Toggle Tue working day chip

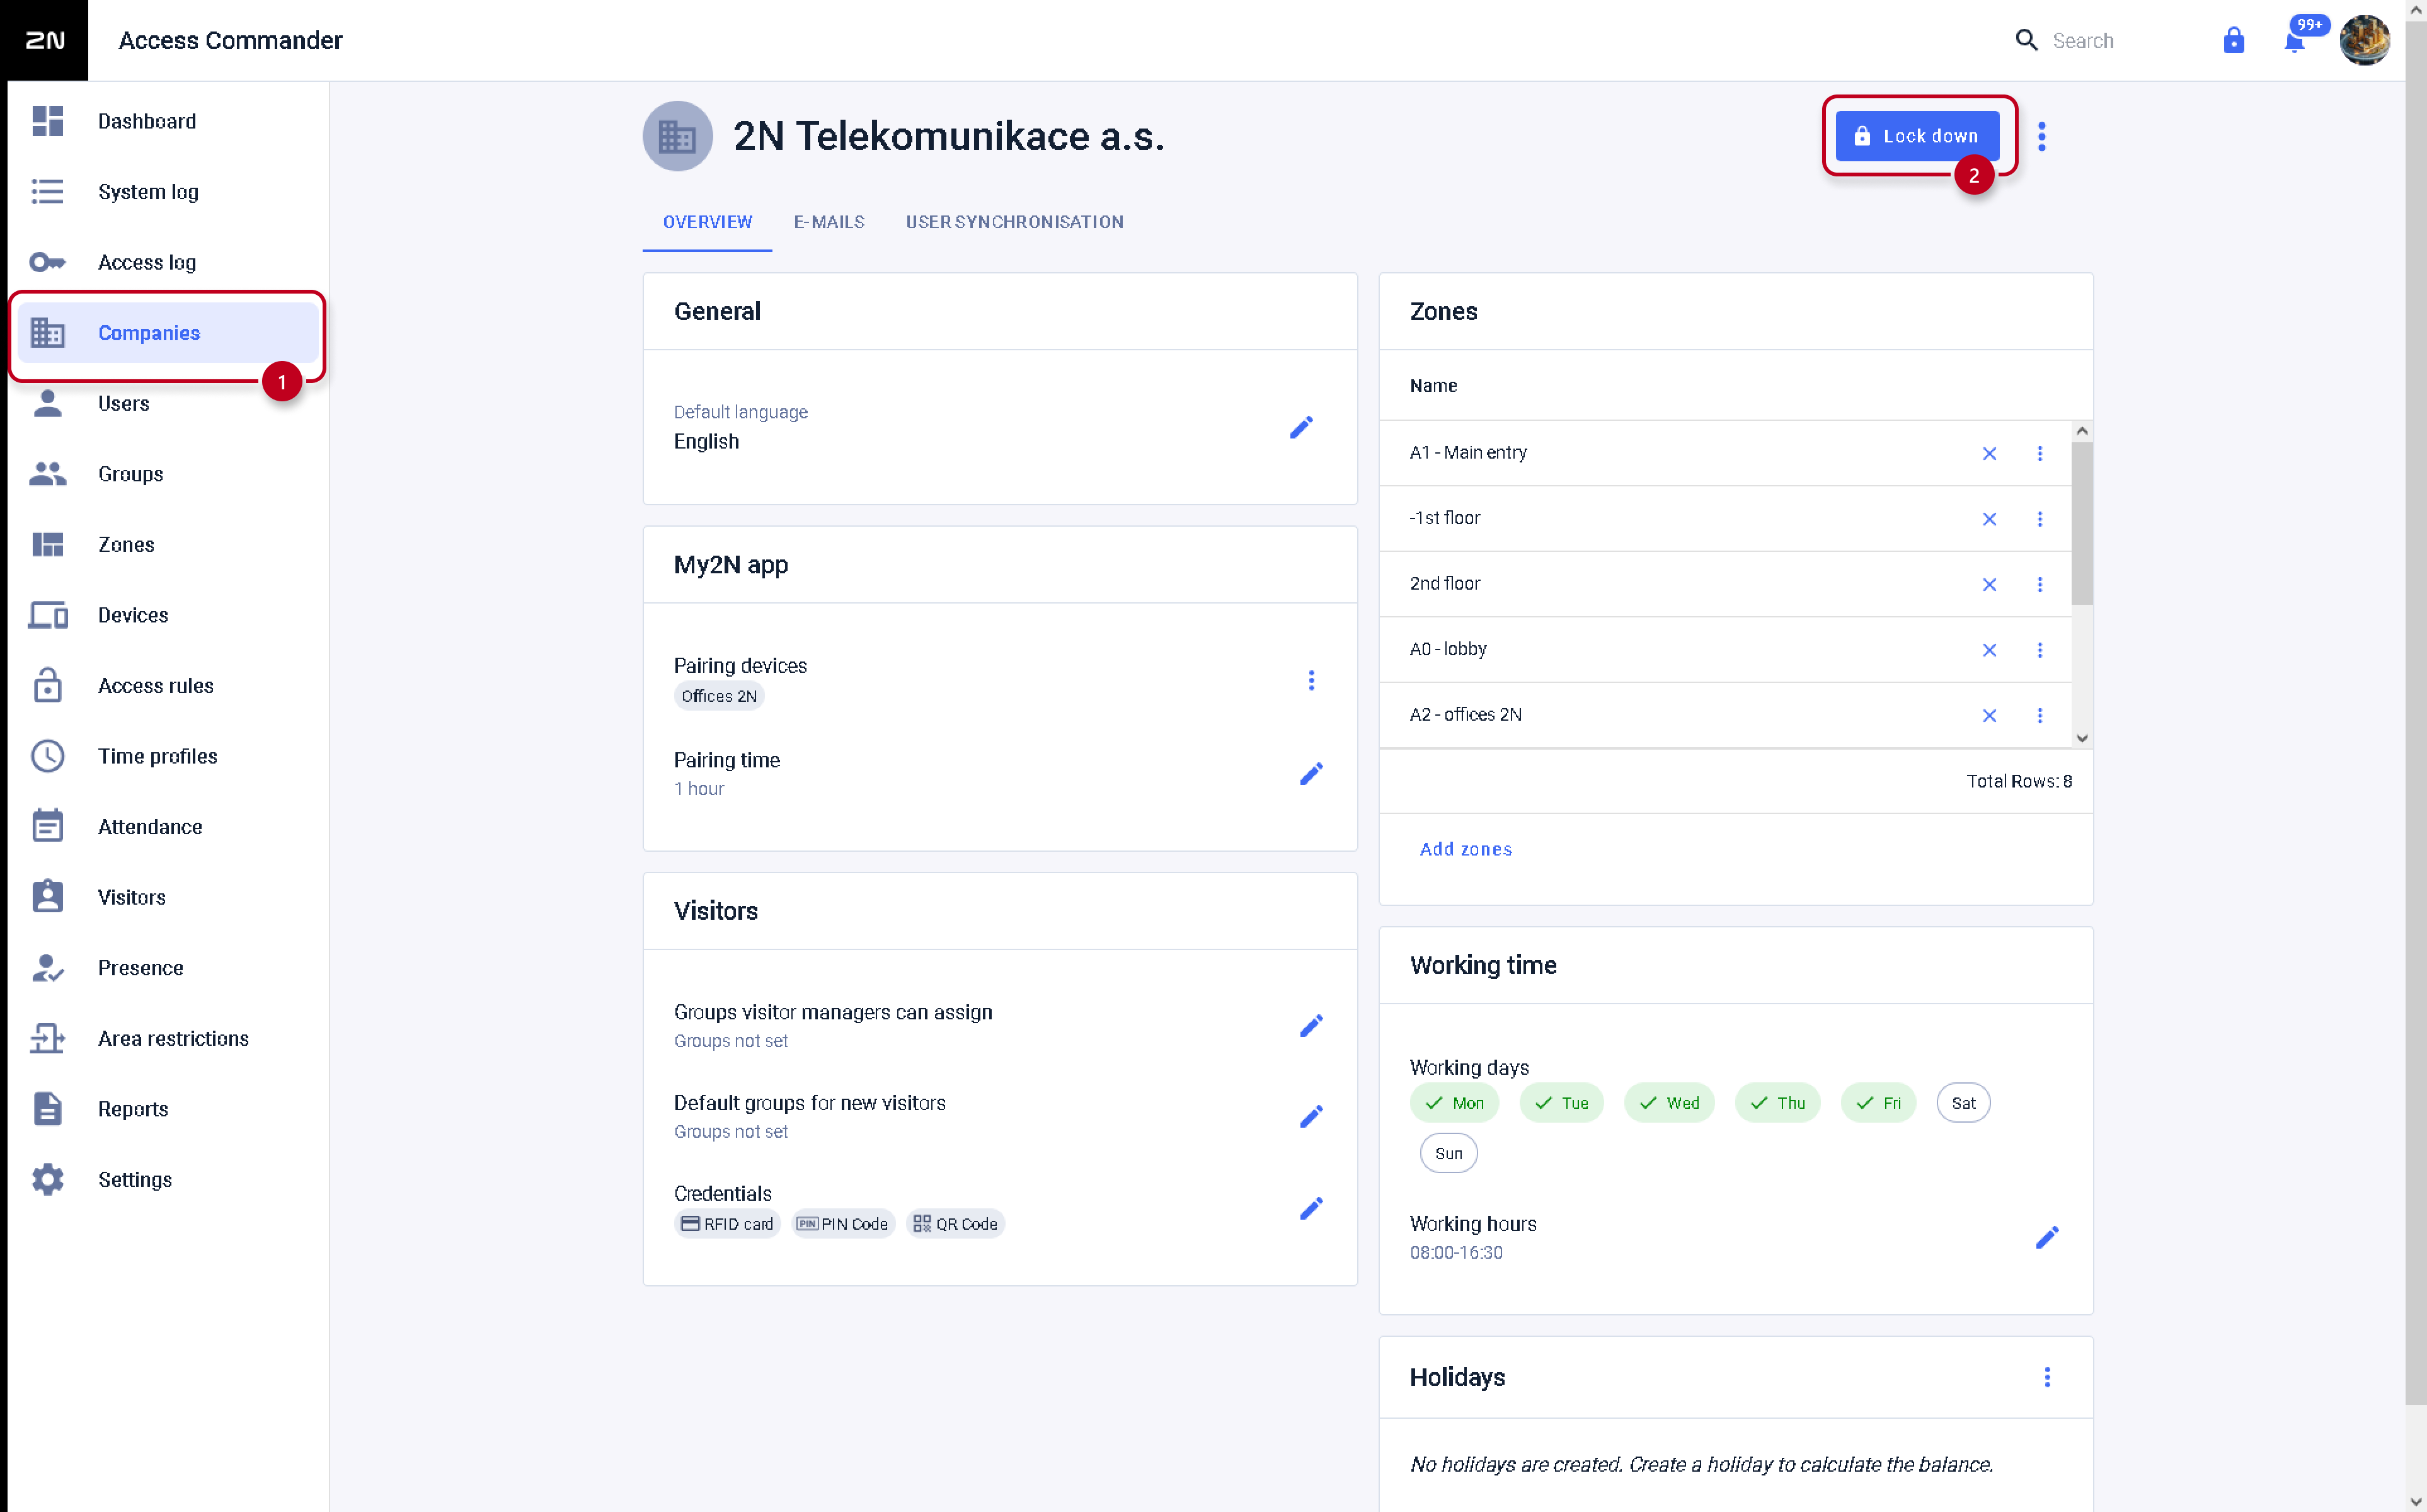point(1561,1103)
